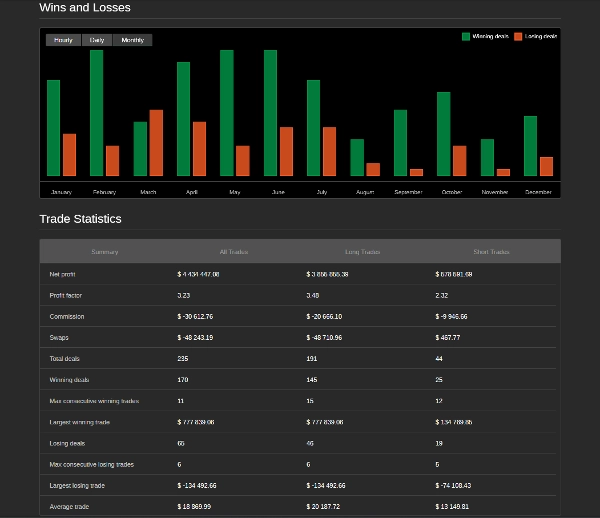Viewport: 600px width, 518px height.
Task: Switch chart to Hourly view
Action: (x=64, y=40)
